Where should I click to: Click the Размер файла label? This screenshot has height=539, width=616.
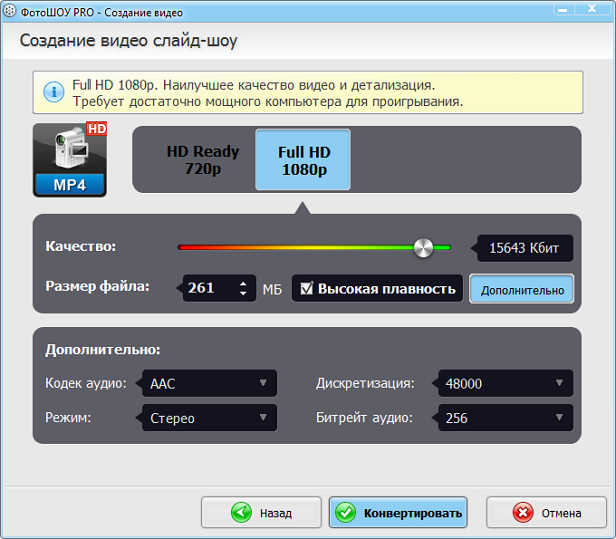(97, 286)
